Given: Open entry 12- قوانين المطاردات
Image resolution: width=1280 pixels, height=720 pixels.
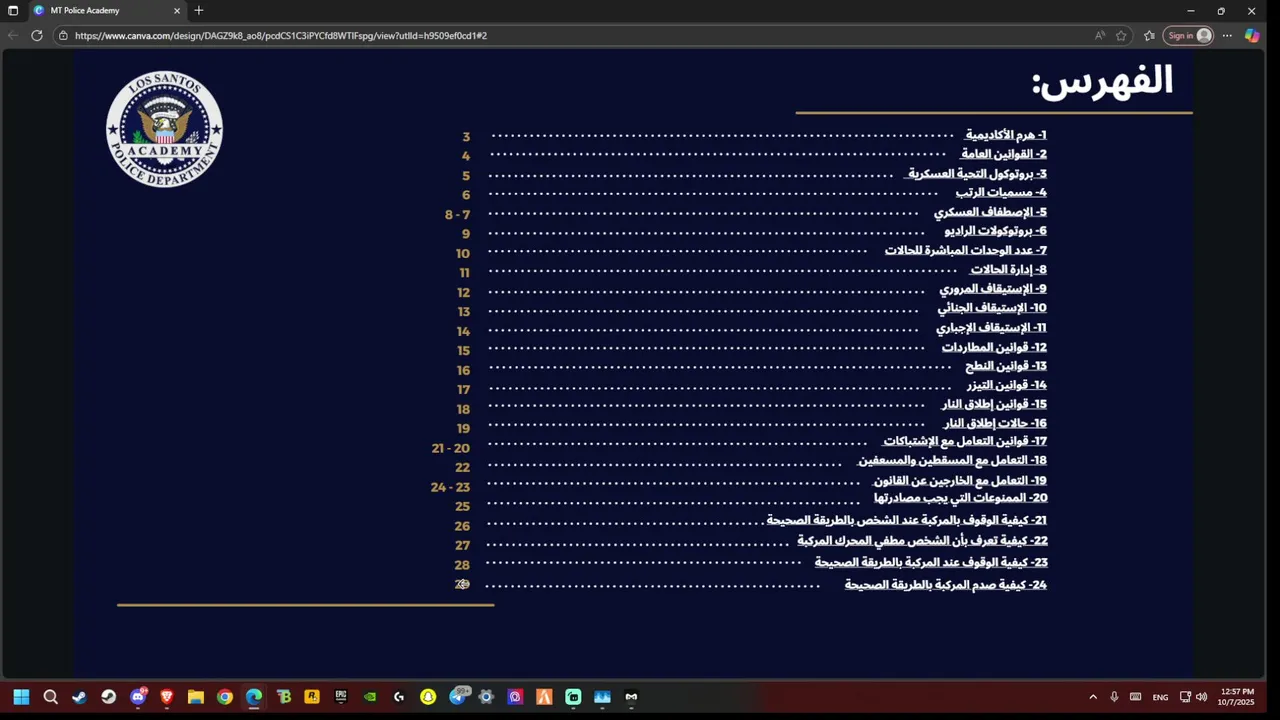Looking at the screenshot, I should tap(994, 348).
